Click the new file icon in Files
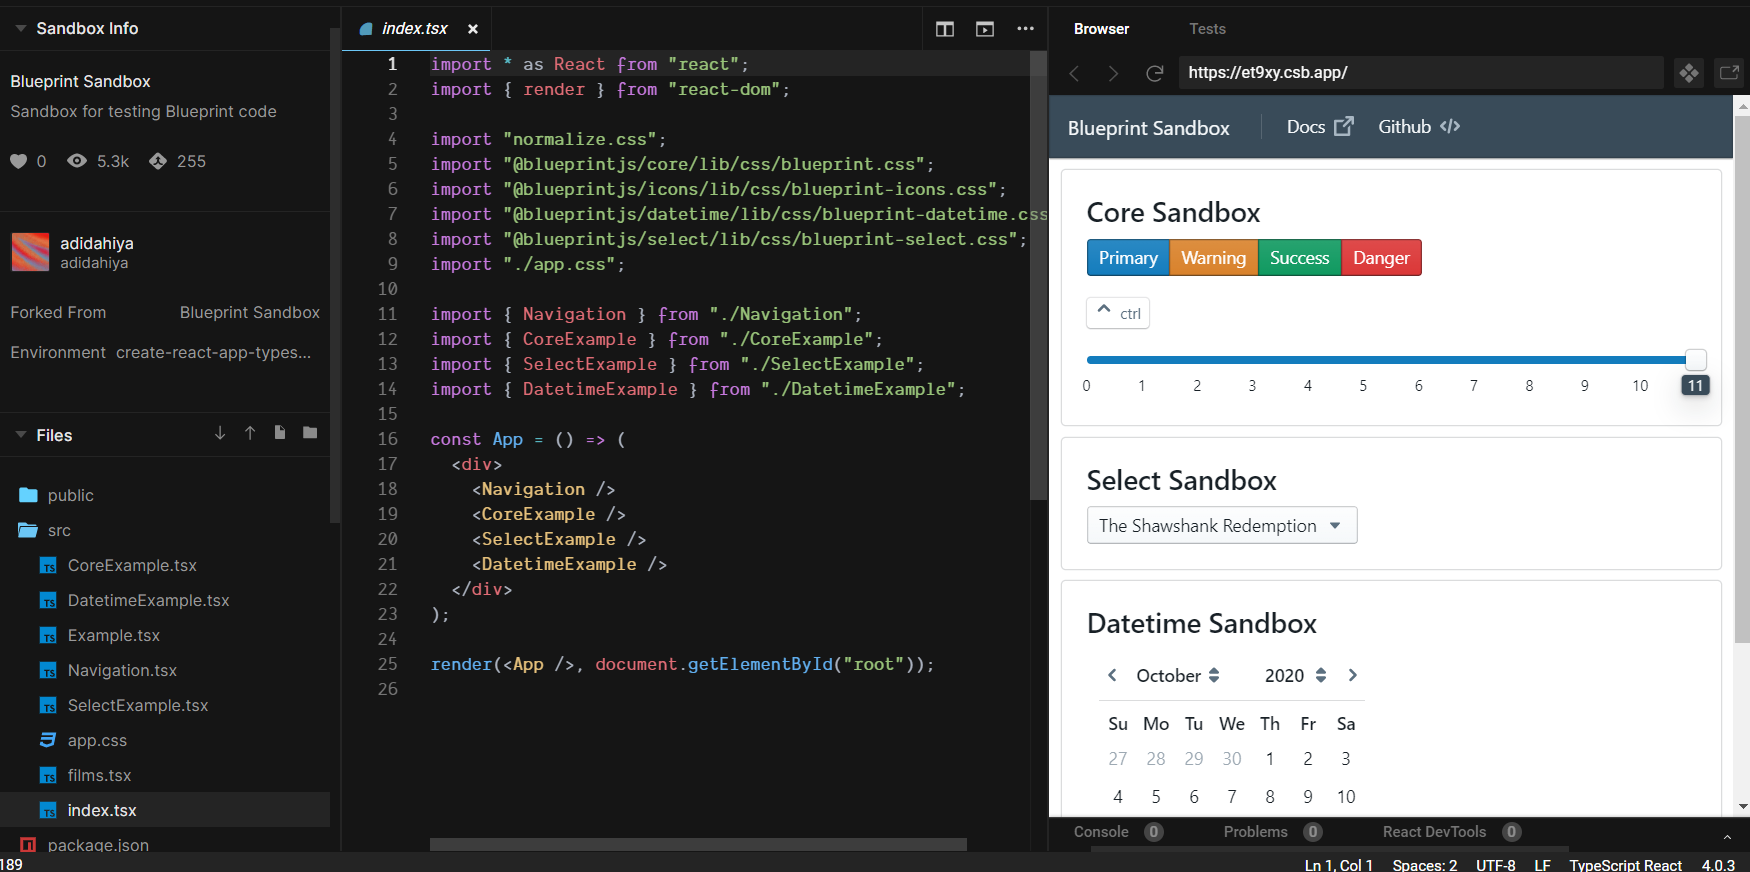This screenshot has height=872, width=1750. click(280, 433)
